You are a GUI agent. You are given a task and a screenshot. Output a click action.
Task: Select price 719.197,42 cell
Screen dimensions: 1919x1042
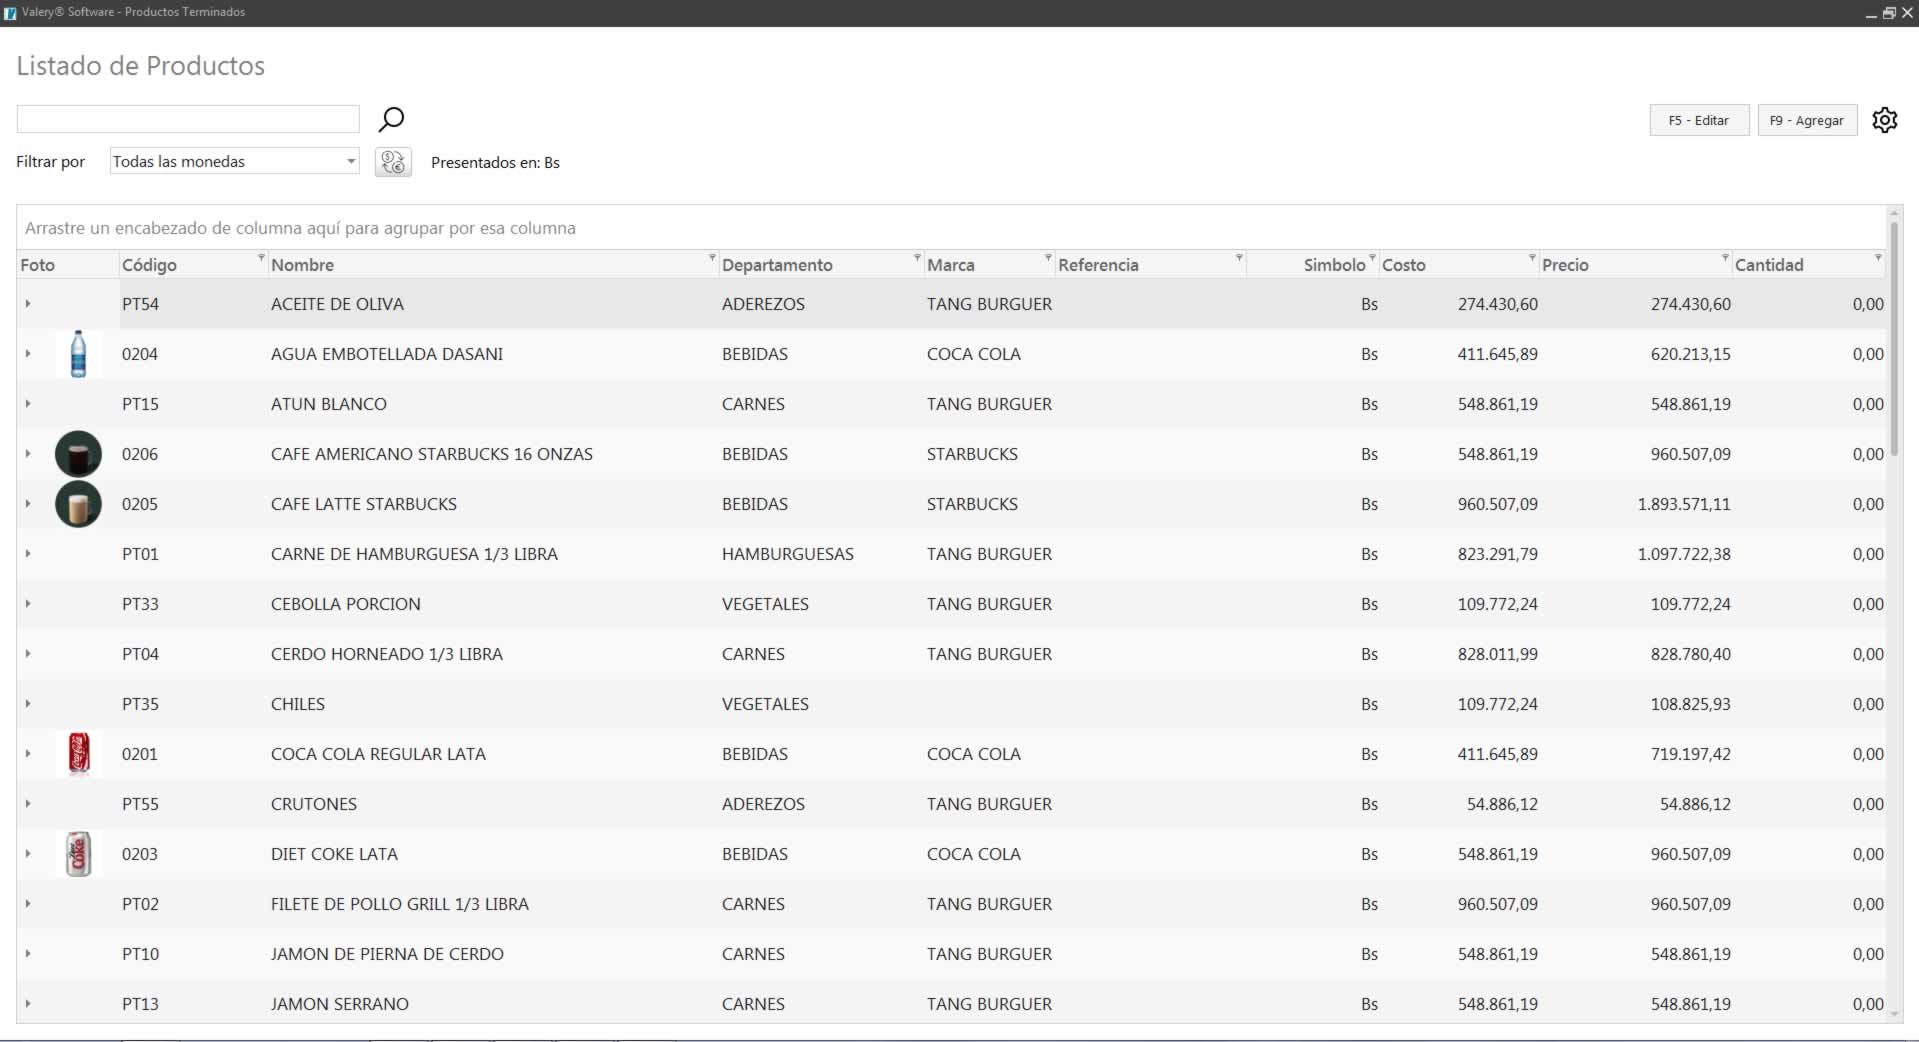(x=1690, y=754)
